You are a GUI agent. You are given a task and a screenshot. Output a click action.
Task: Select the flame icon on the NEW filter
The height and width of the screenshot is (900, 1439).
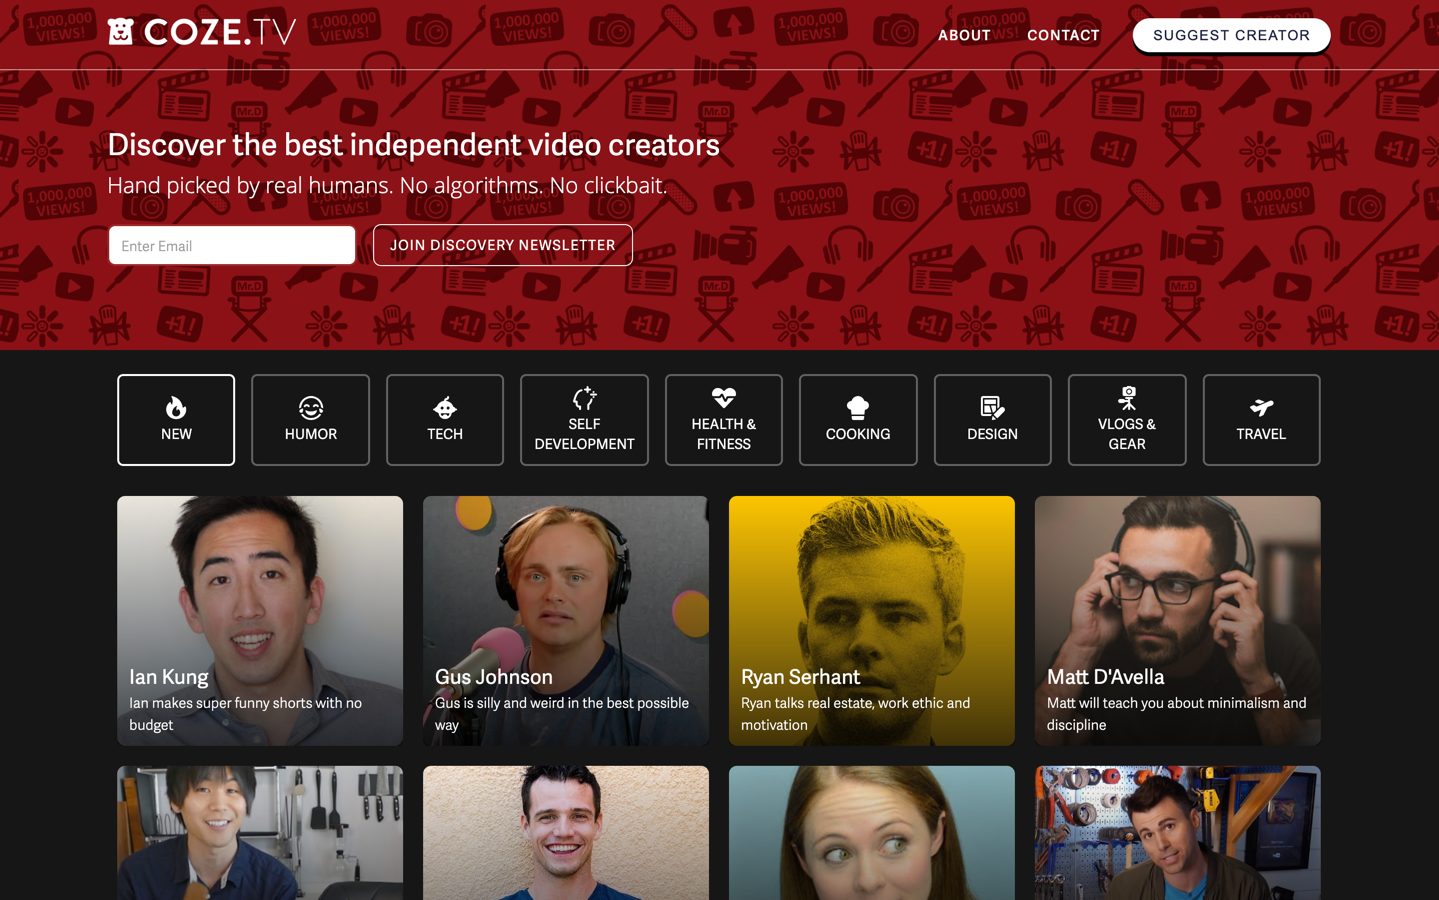(176, 408)
